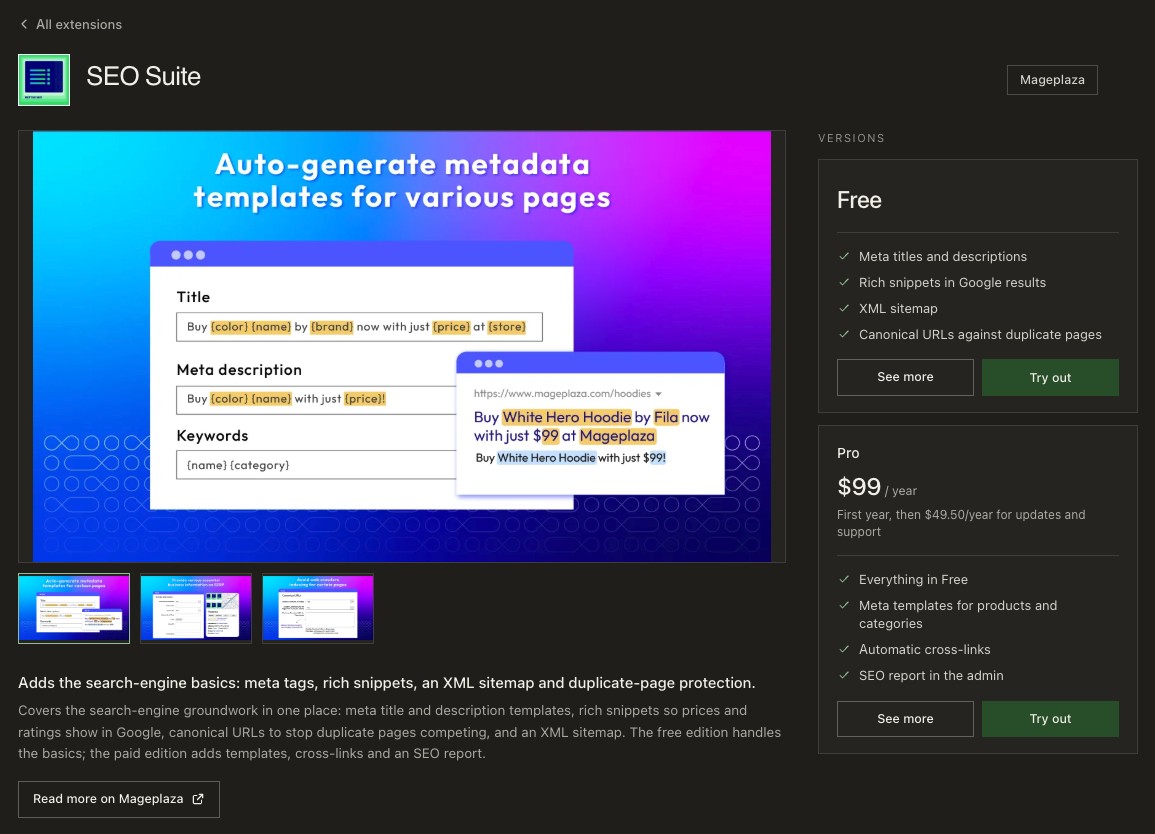Viewport: 1155px width, 834px height.
Task: Click Try out for Pro version
Action: [x=1050, y=718]
